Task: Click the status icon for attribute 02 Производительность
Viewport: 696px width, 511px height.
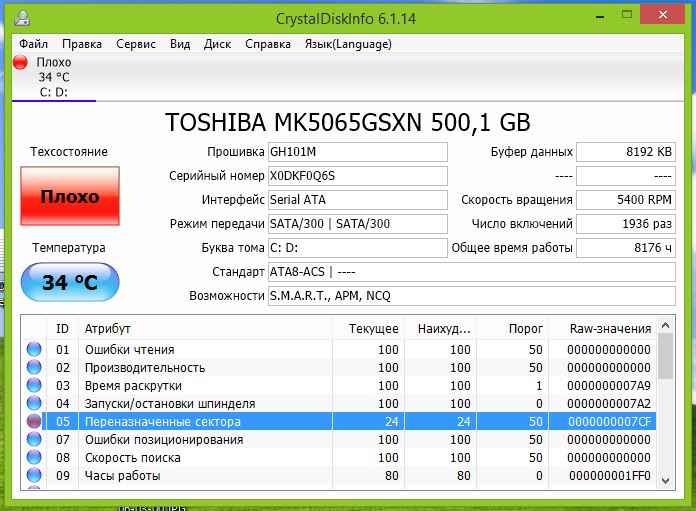Action: [34, 368]
